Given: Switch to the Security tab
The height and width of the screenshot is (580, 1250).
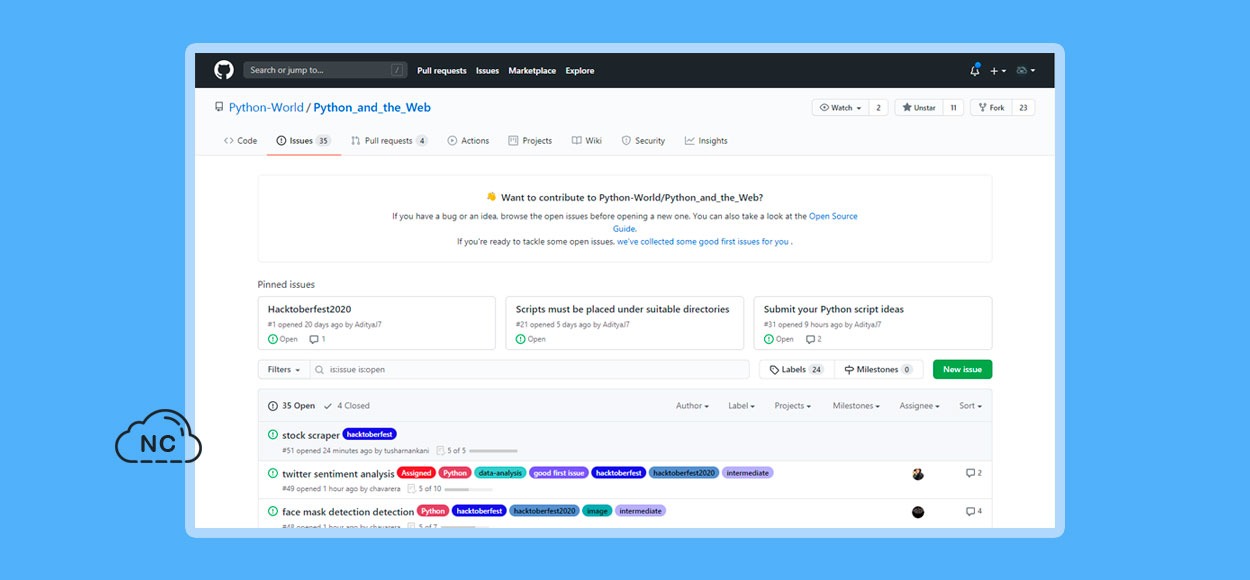Looking at the screenshot, I should pos(643,141).
